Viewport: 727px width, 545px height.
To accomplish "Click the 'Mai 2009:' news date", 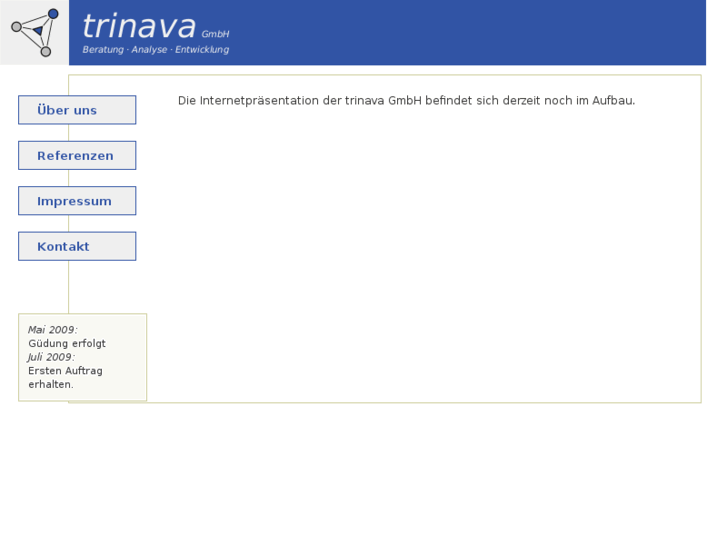I will [x=53, y=330].
